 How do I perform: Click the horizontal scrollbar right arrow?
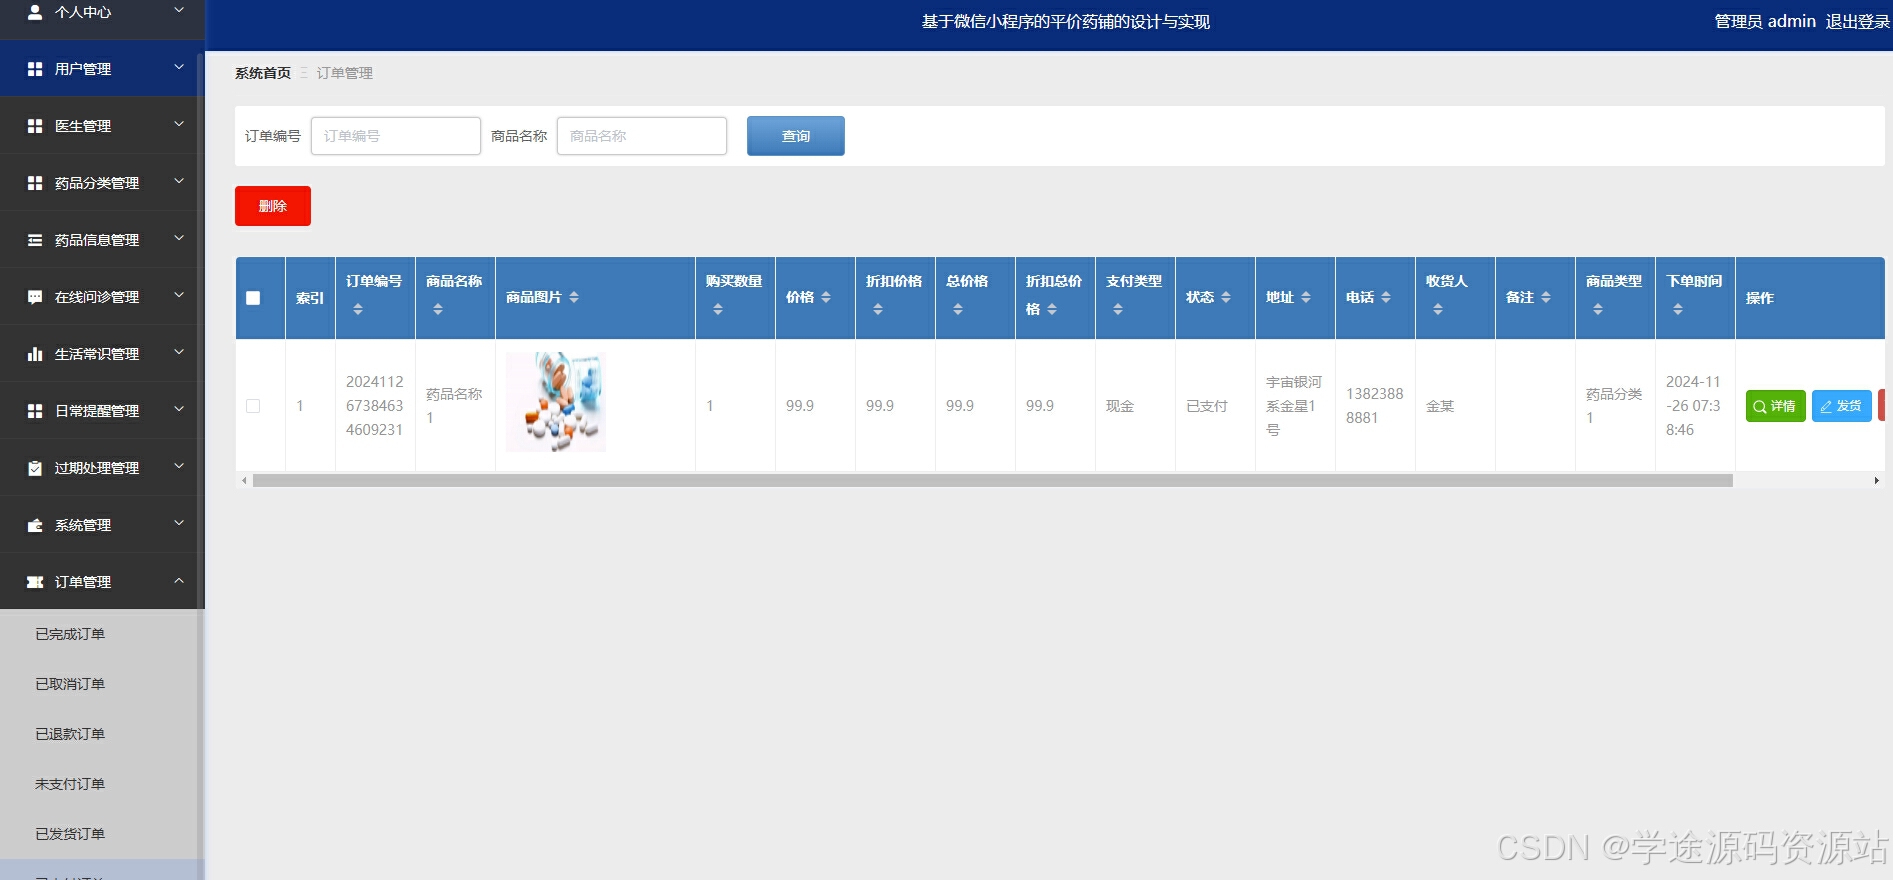[x=1876, y=481]
